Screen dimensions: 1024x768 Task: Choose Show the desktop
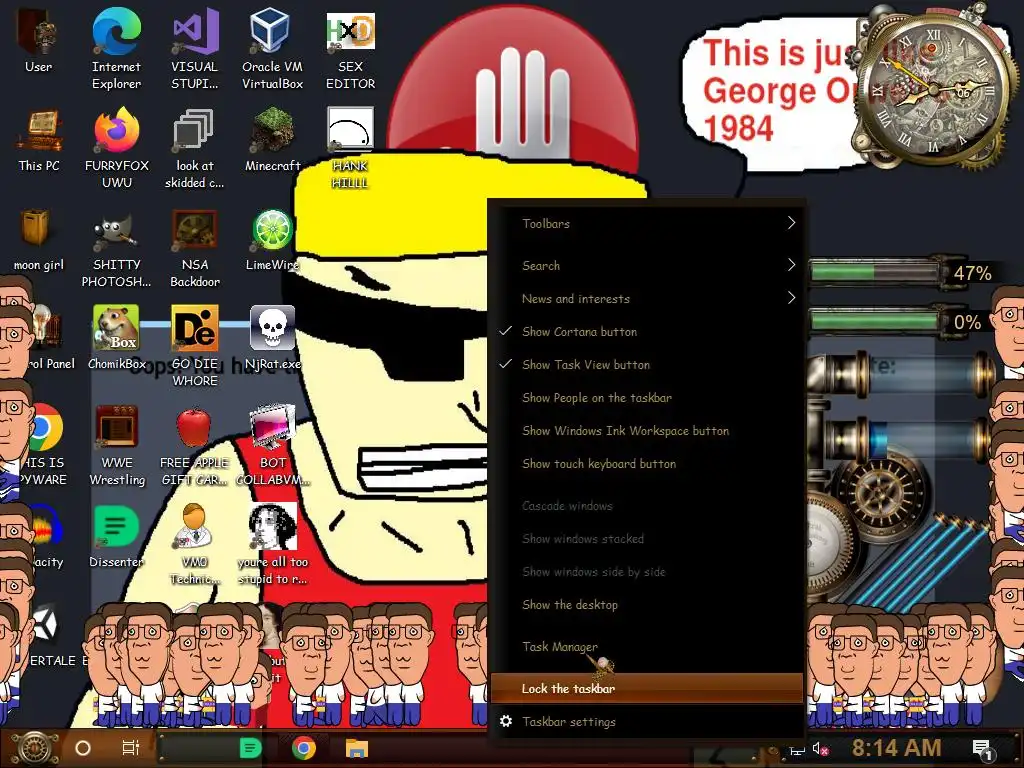[x=647, y=605]
